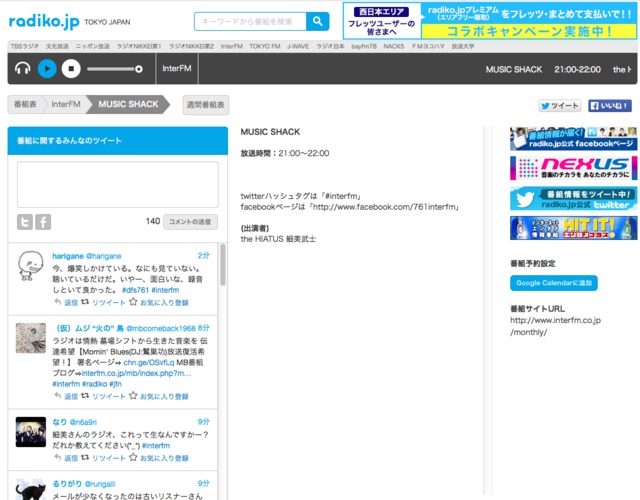The image size is (640, 500).
Task: Click コメントの送信 submit button
Action: [x=191, y=222]
